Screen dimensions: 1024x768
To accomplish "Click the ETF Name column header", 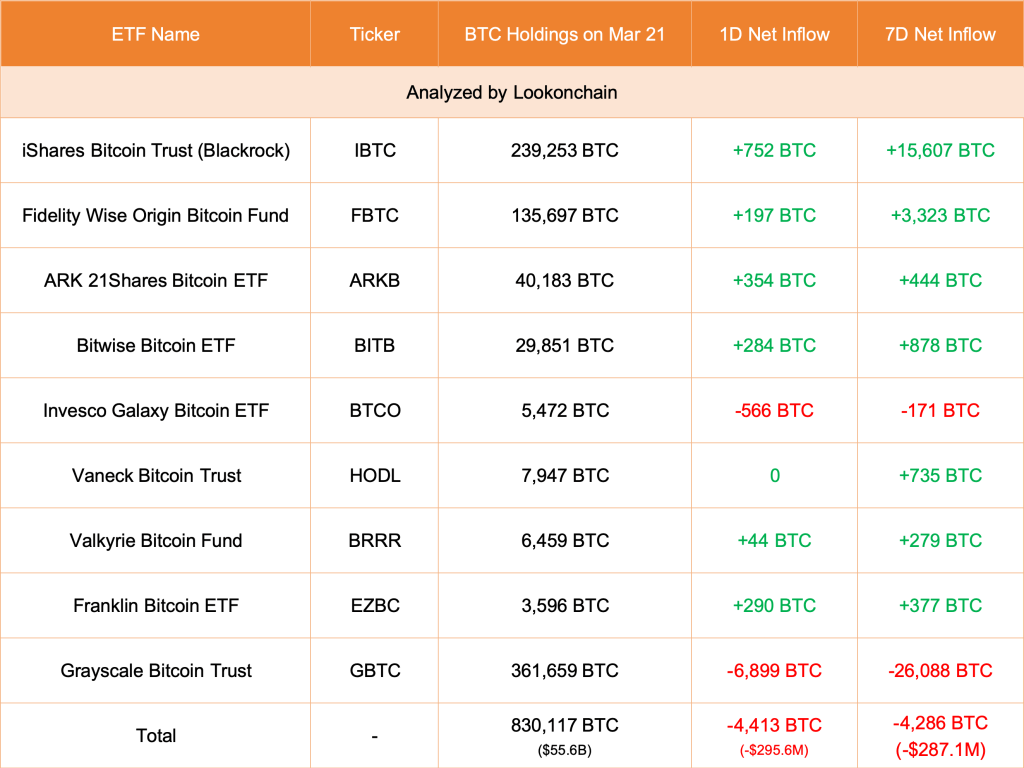I will tap(155, 34).
